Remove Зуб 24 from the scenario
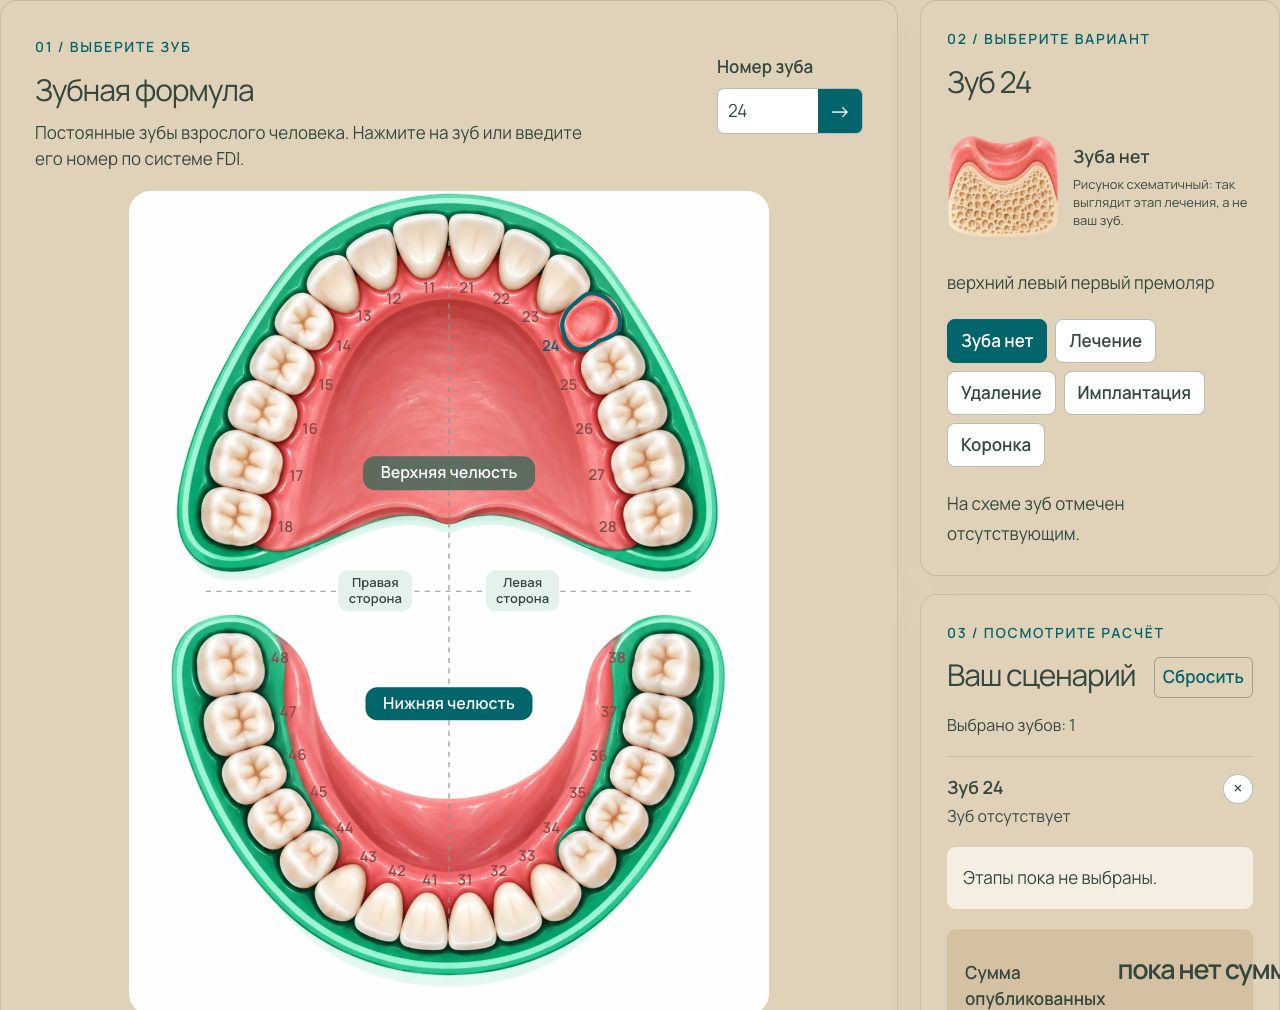The image size is (1280, 1010). click(1237, 789)
